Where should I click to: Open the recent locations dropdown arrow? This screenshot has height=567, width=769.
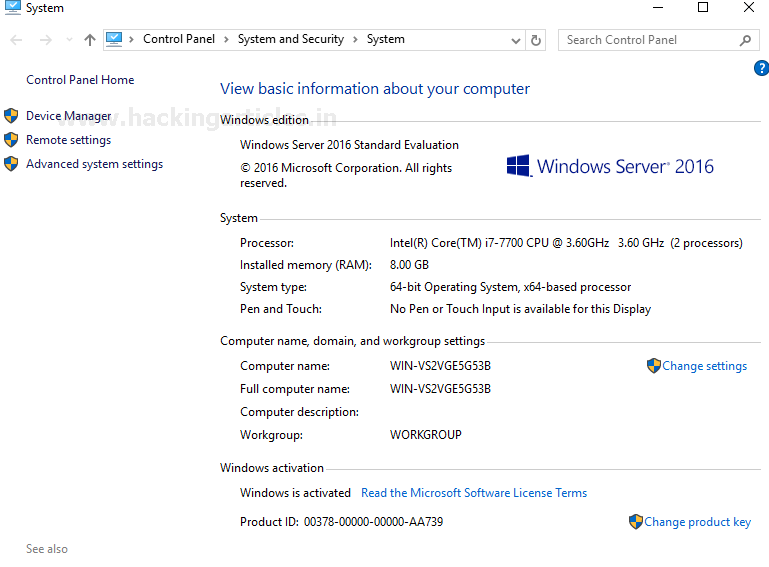point(69,40)
